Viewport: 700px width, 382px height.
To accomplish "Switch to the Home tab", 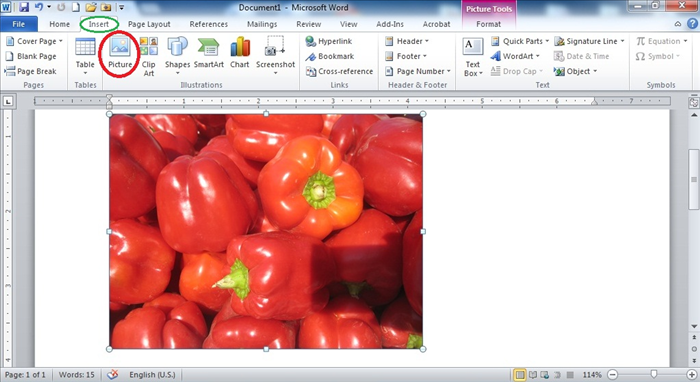I will pyautogui.click(x=59, y=24).
